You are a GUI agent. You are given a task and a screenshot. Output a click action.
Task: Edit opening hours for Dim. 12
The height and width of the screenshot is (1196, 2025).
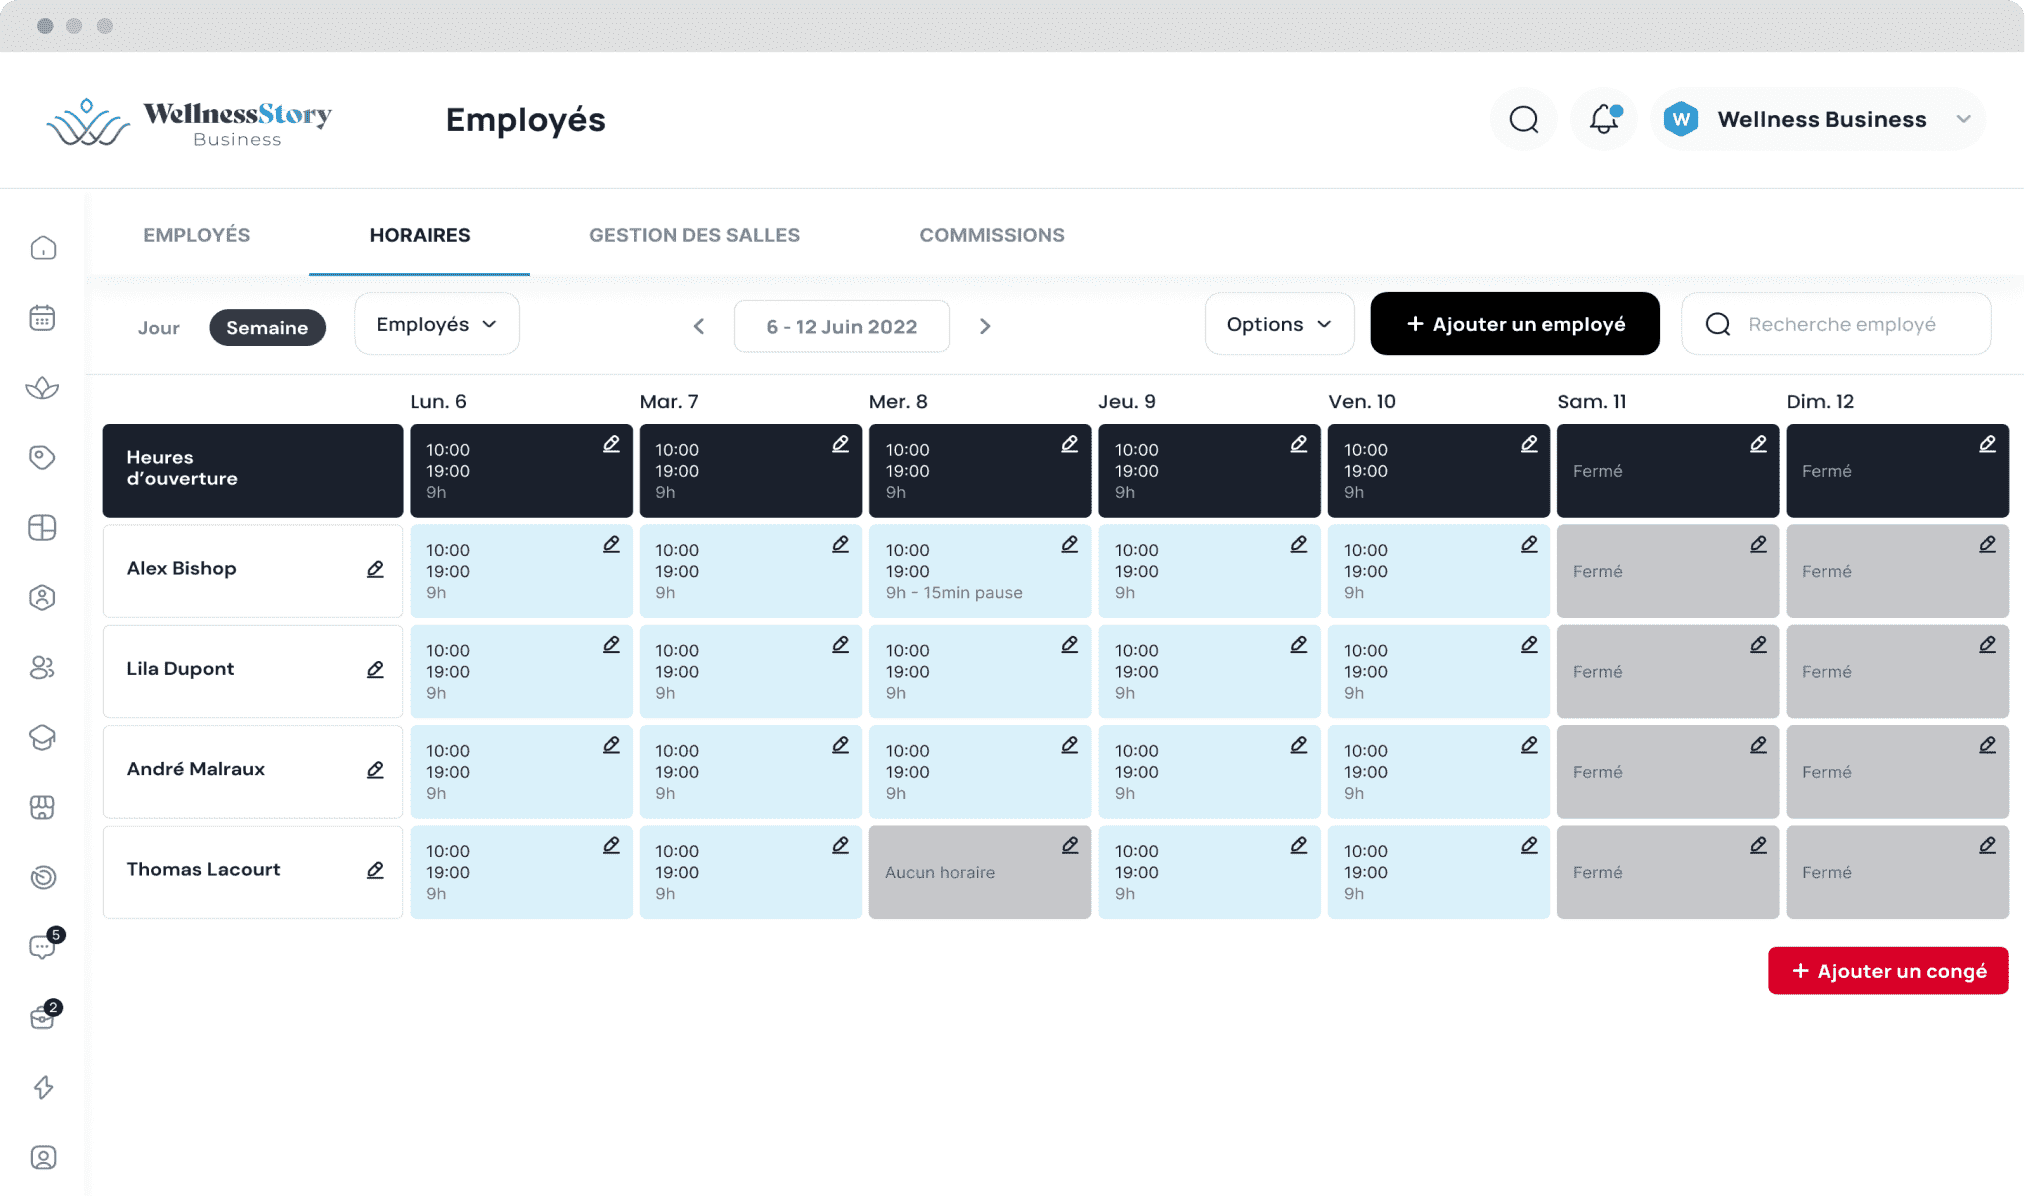(x=1987, y=444)
